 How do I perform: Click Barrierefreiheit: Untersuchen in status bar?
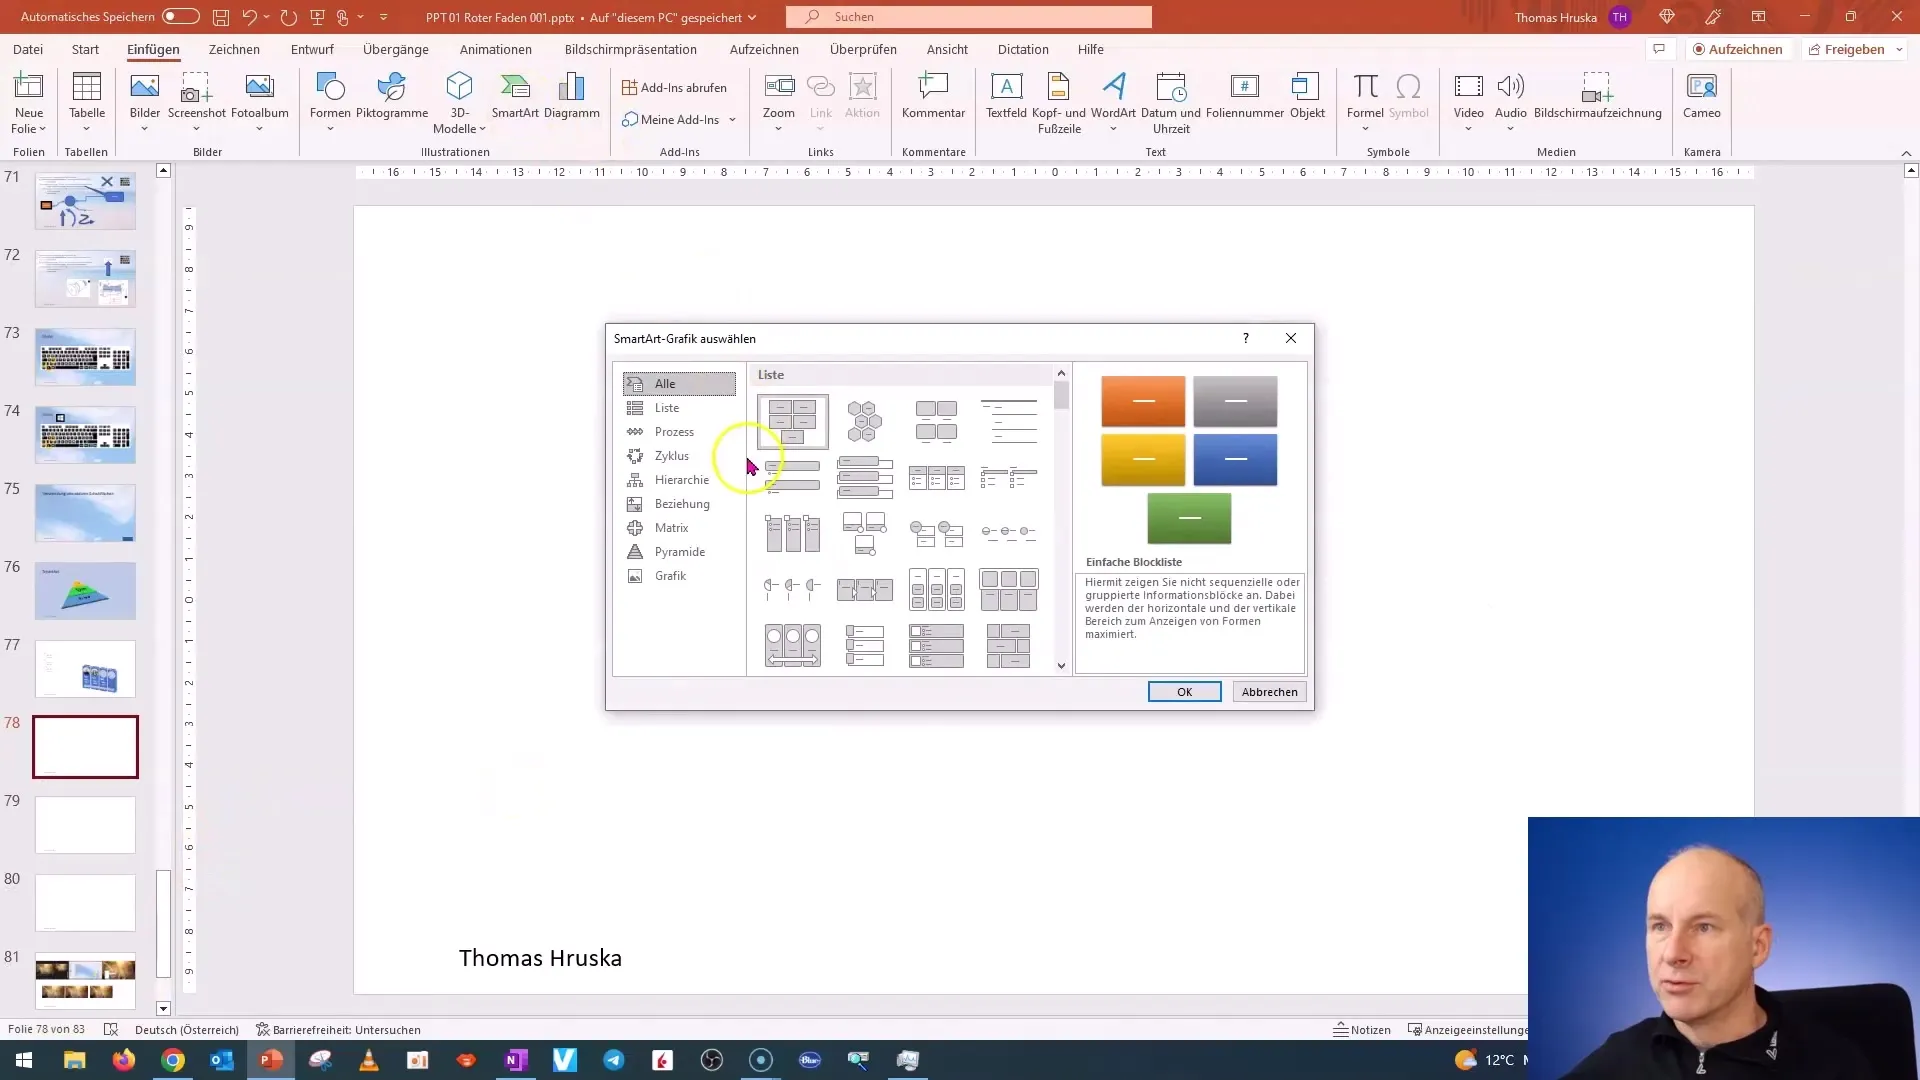pyautogui.click(x=338, y=1030)
